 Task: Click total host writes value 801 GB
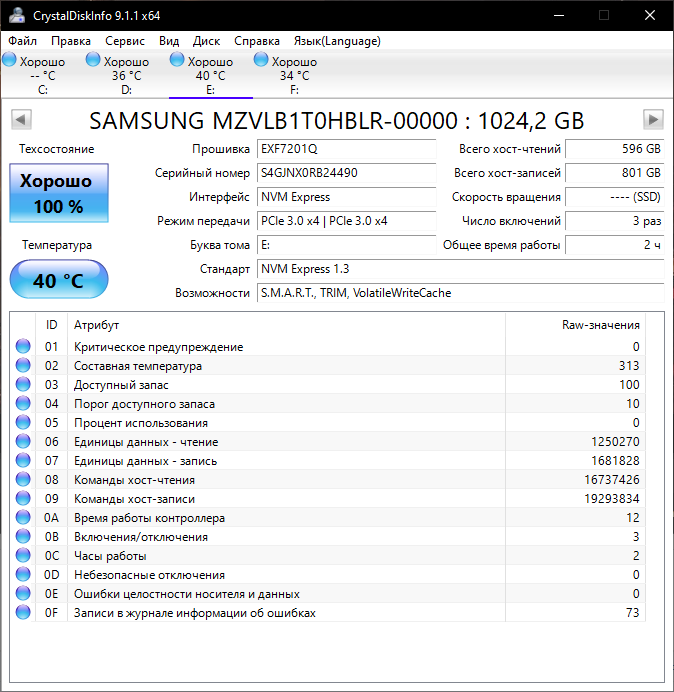pos(614,173)
